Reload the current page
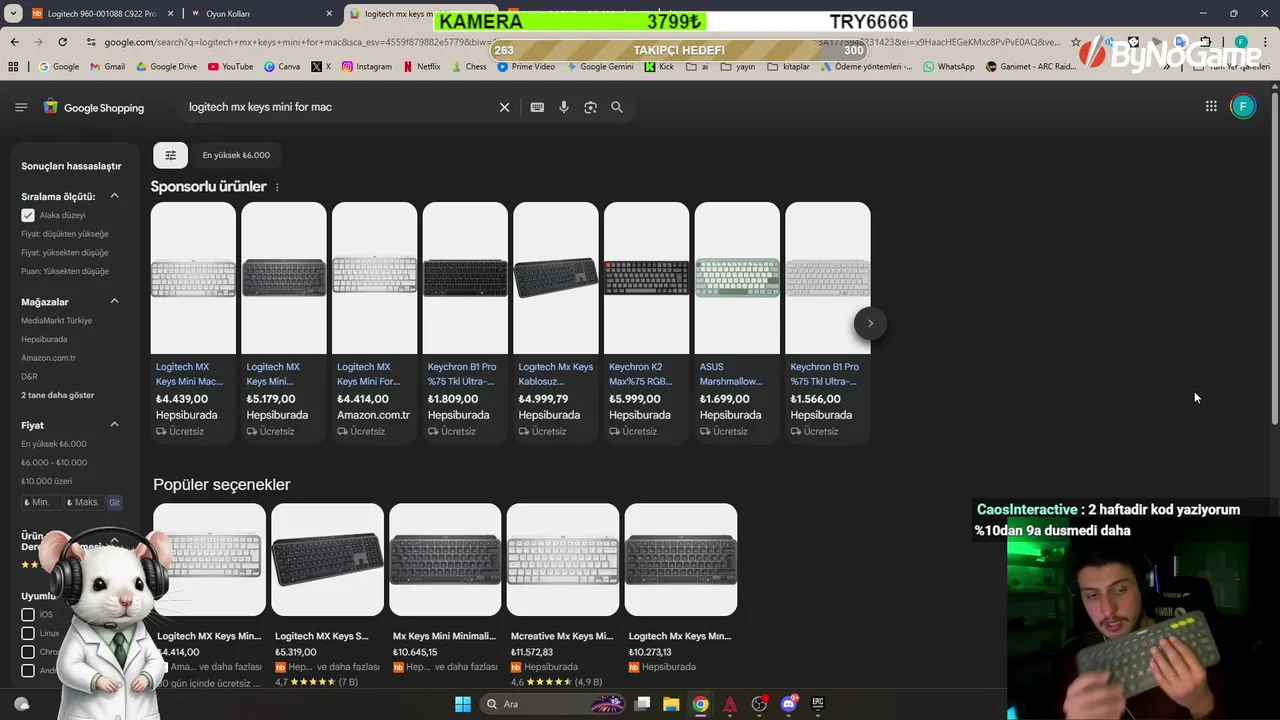The image size is (1280, 720). pyautogui.click(x=62, y=42)
